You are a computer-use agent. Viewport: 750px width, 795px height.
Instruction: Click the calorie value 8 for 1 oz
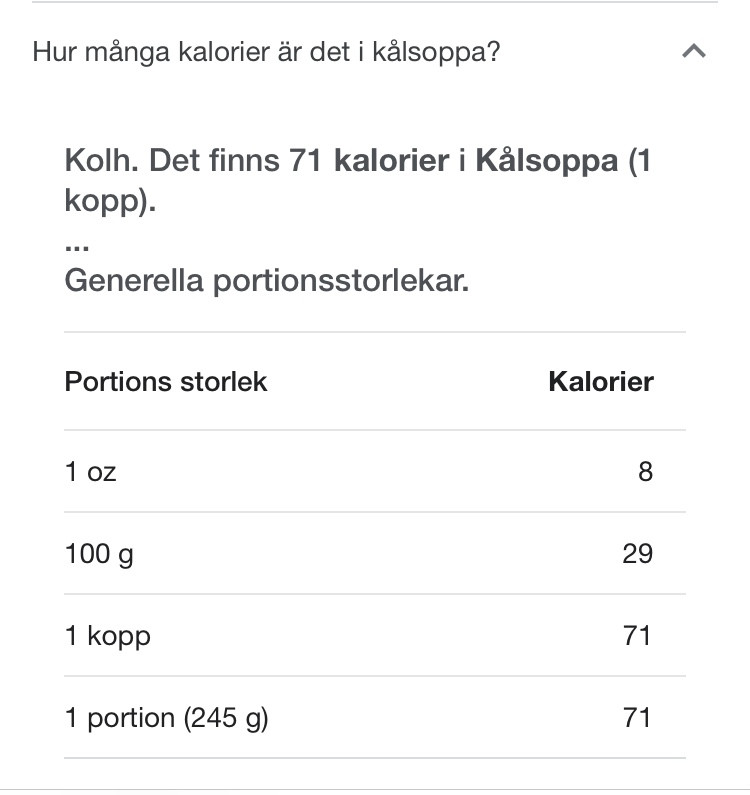[x=645, y=472]
